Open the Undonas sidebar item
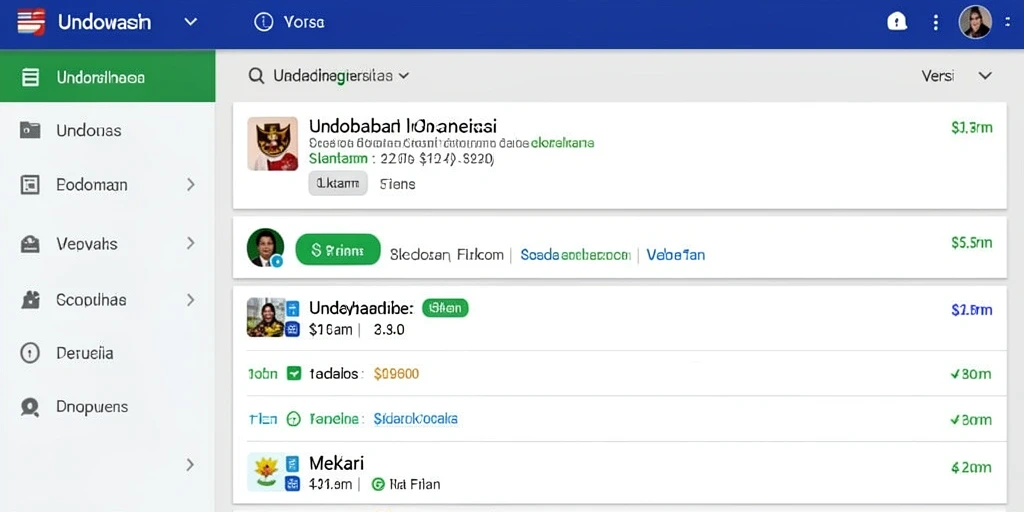 (x=89, y=131)
